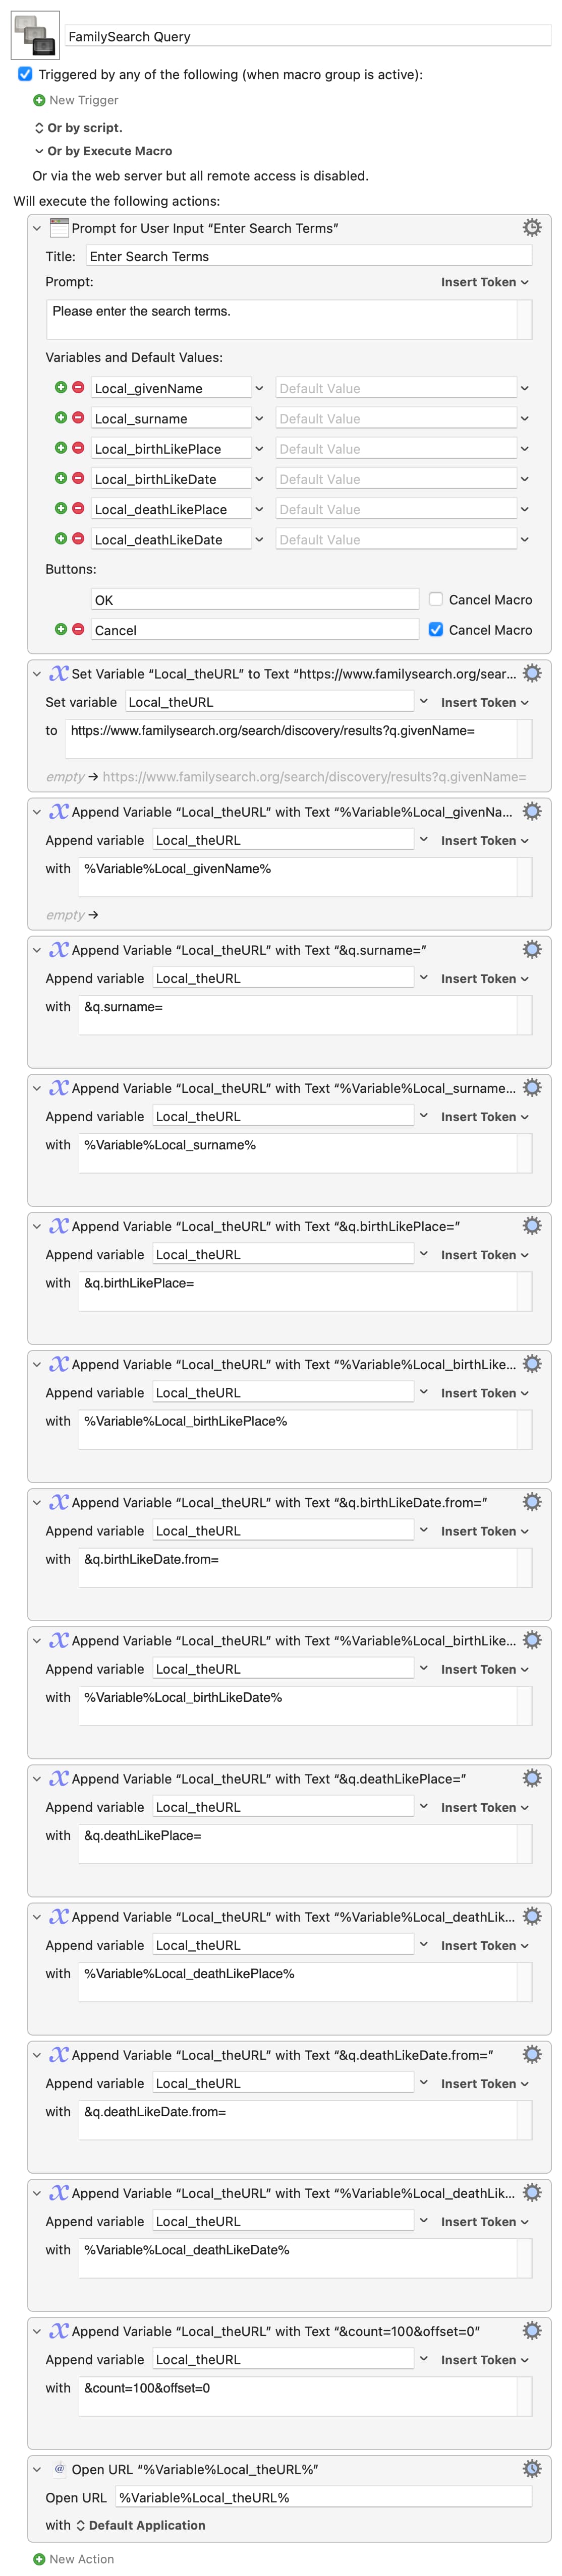
Task: Click the Variables and Default Values label
Action: pyautogui.click(x=134, y=357)
